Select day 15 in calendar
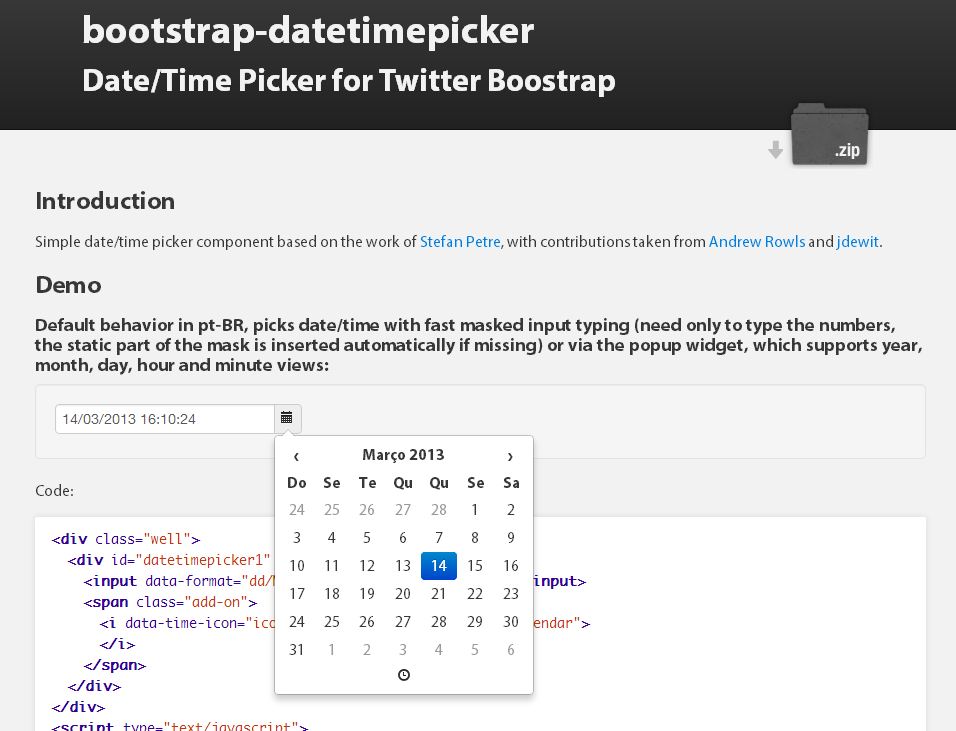956x731 pixels. coord(475,566)
